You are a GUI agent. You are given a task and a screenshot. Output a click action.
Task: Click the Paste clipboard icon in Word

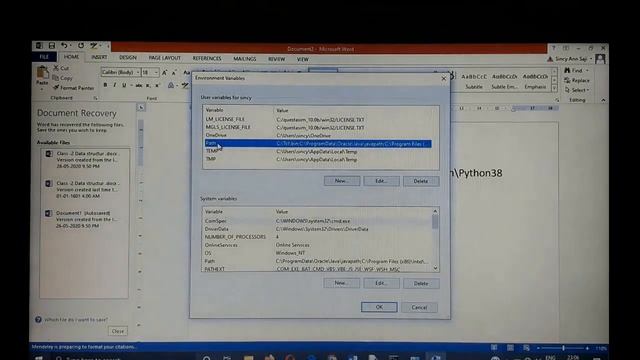[x=42, y=73]
